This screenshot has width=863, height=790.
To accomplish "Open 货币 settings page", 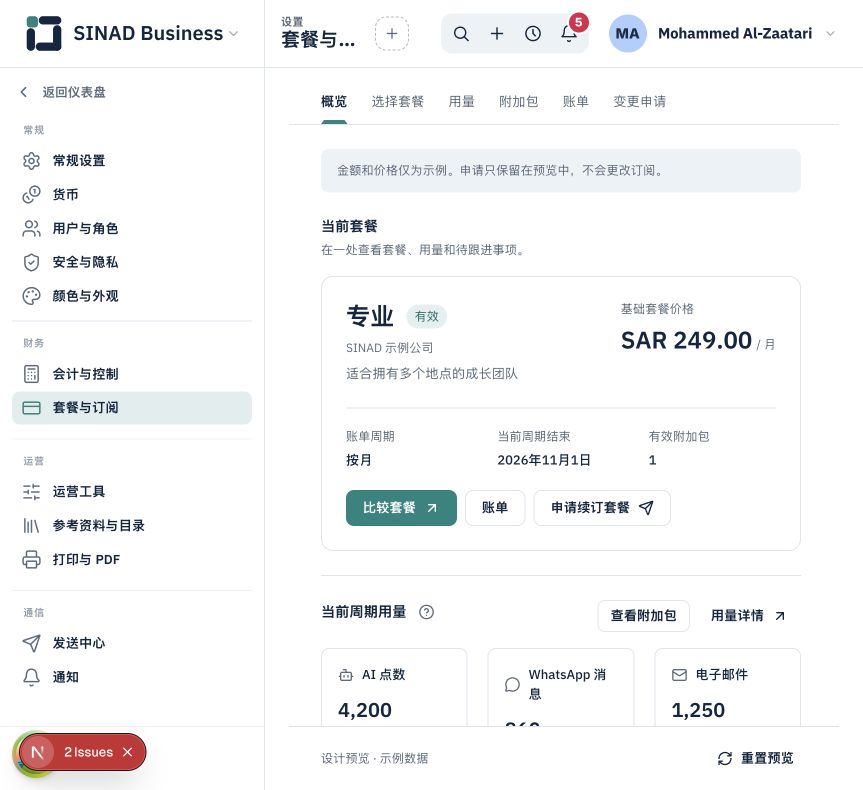I will tap(132, 194).
